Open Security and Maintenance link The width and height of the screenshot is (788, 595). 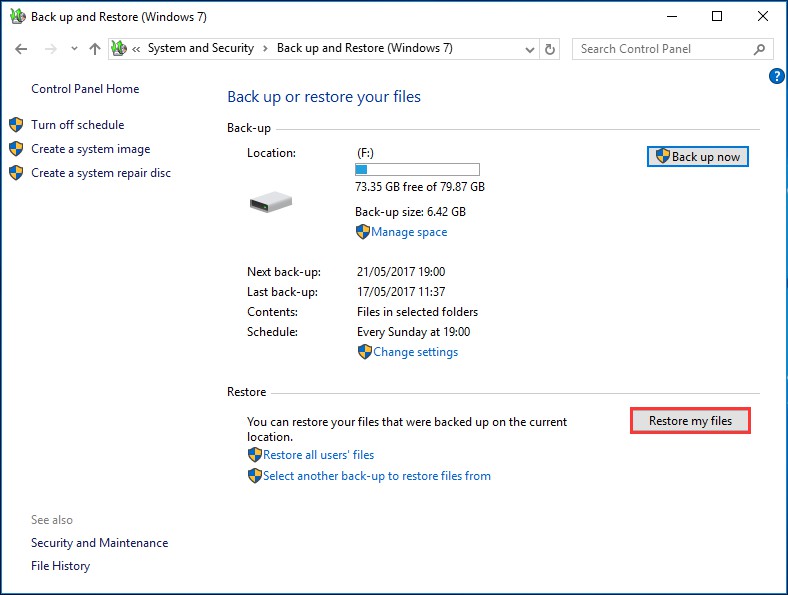click(x=100, y=543)
